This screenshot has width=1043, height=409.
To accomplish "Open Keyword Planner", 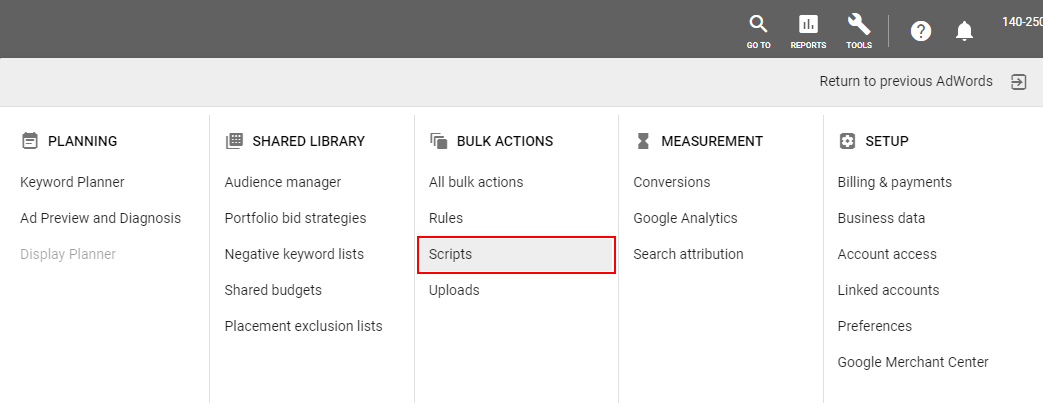I will point(73,182).
